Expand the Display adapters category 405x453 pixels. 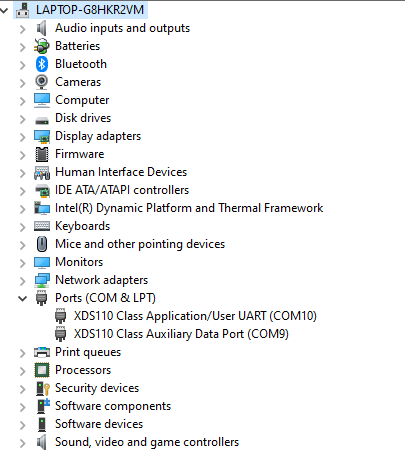(23, 137)
